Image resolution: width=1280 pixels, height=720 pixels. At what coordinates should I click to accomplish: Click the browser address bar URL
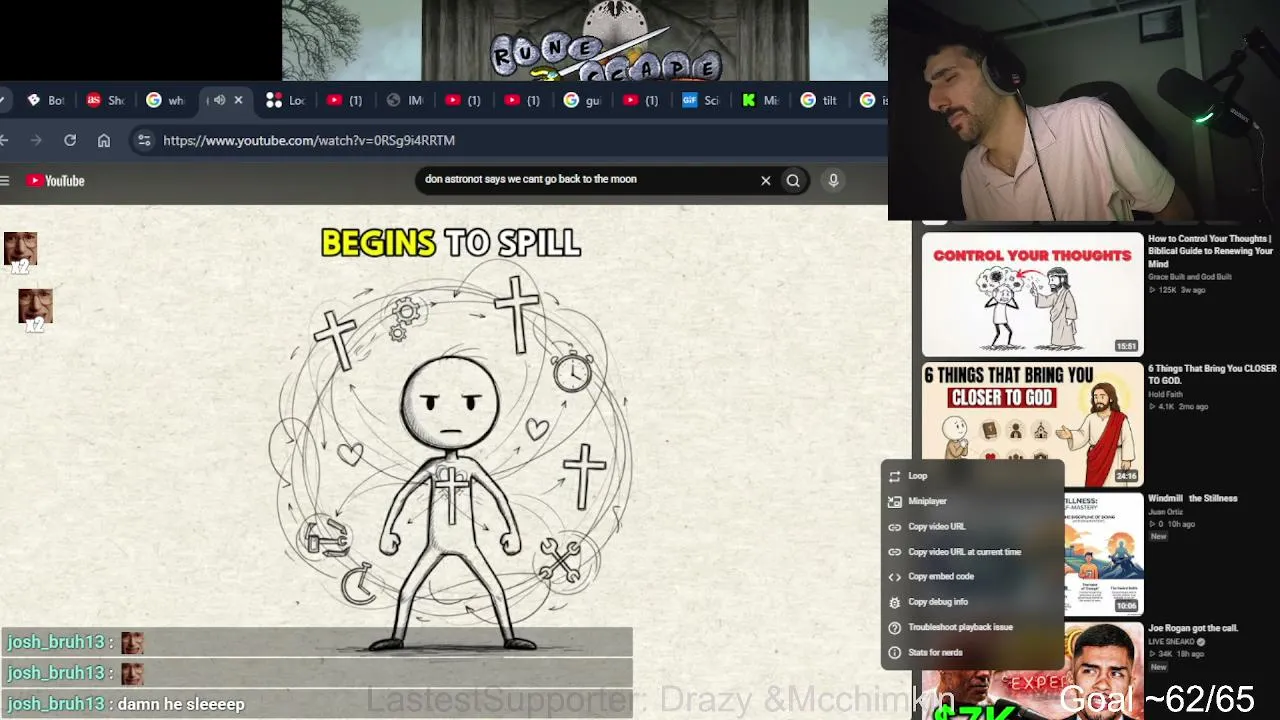(309, 141)
